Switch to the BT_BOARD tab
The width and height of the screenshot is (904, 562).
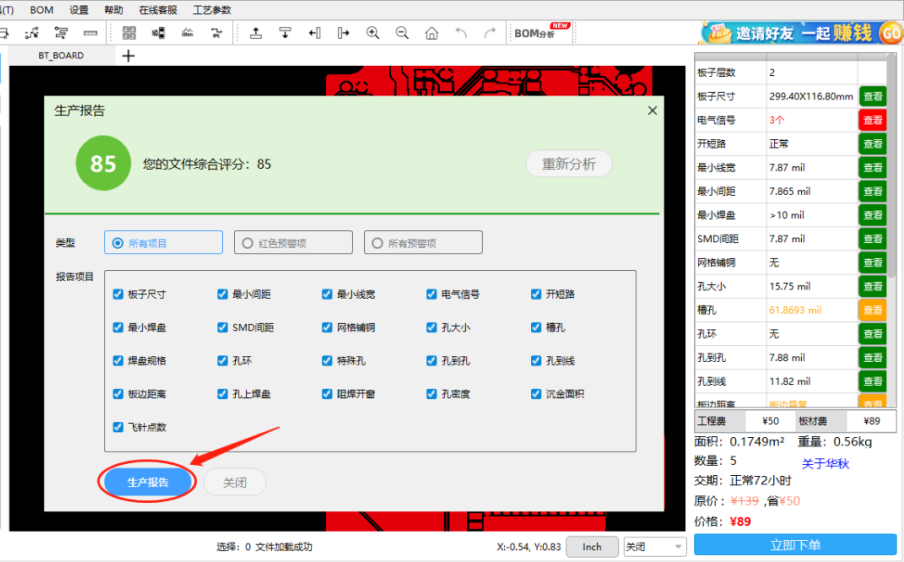pos(61,55)
